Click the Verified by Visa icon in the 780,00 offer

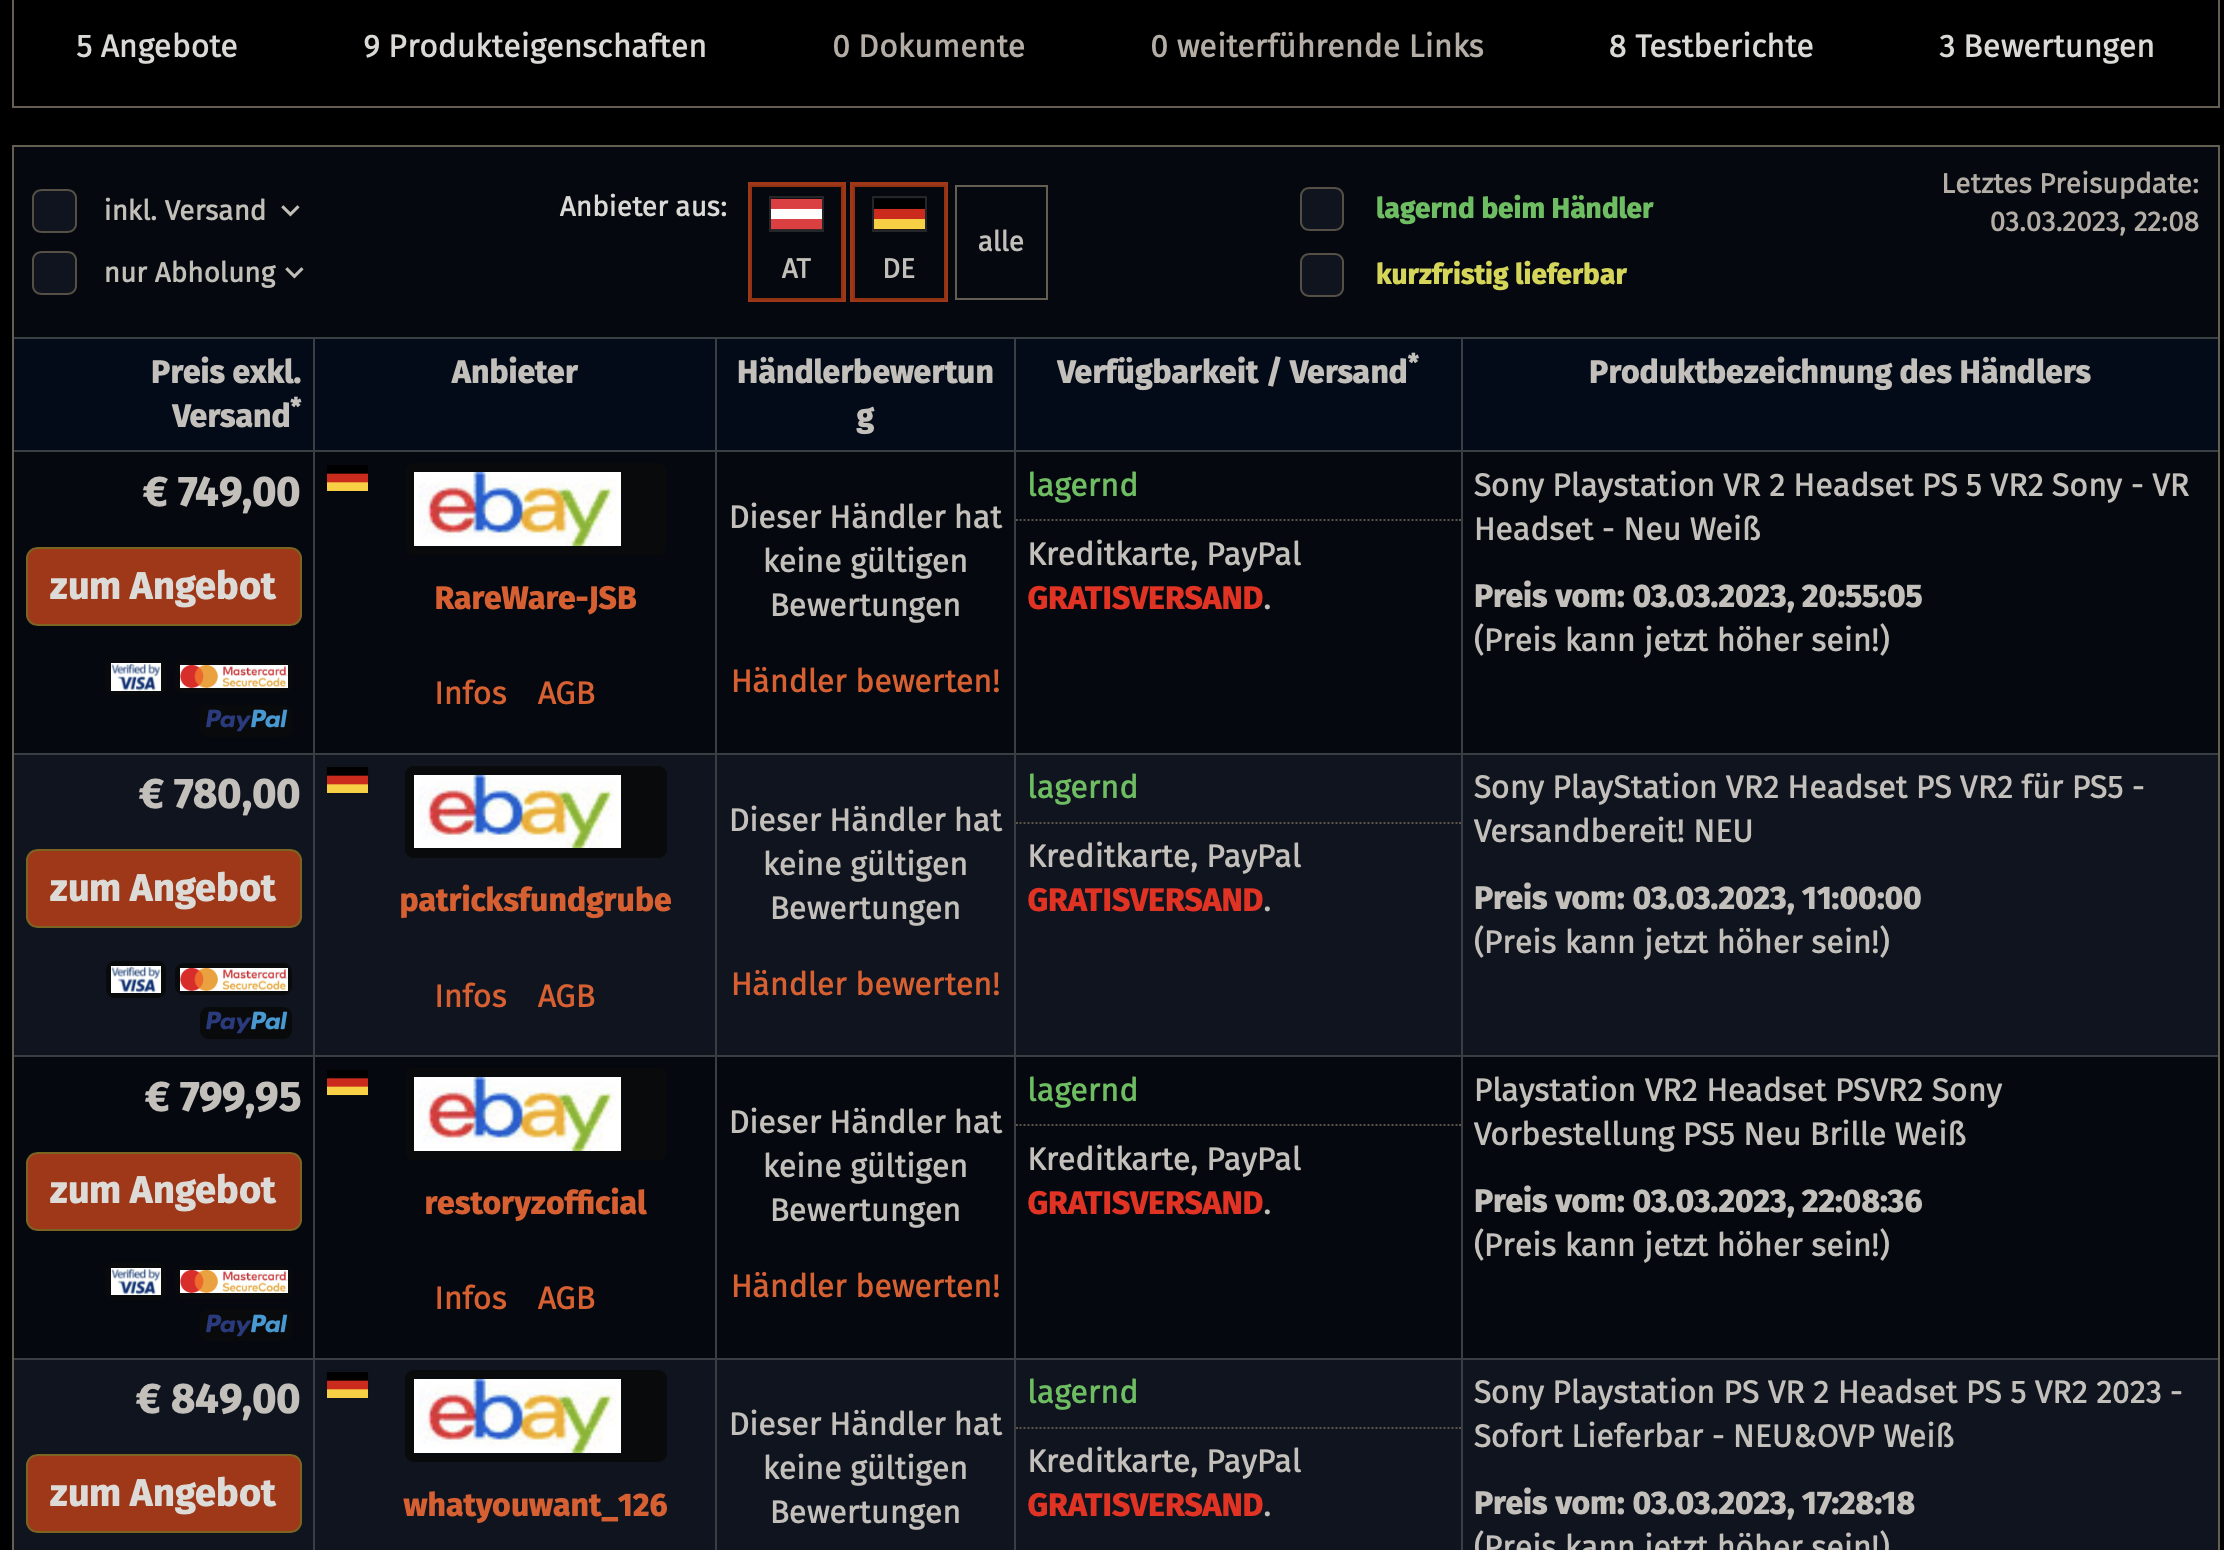[136, 979]
